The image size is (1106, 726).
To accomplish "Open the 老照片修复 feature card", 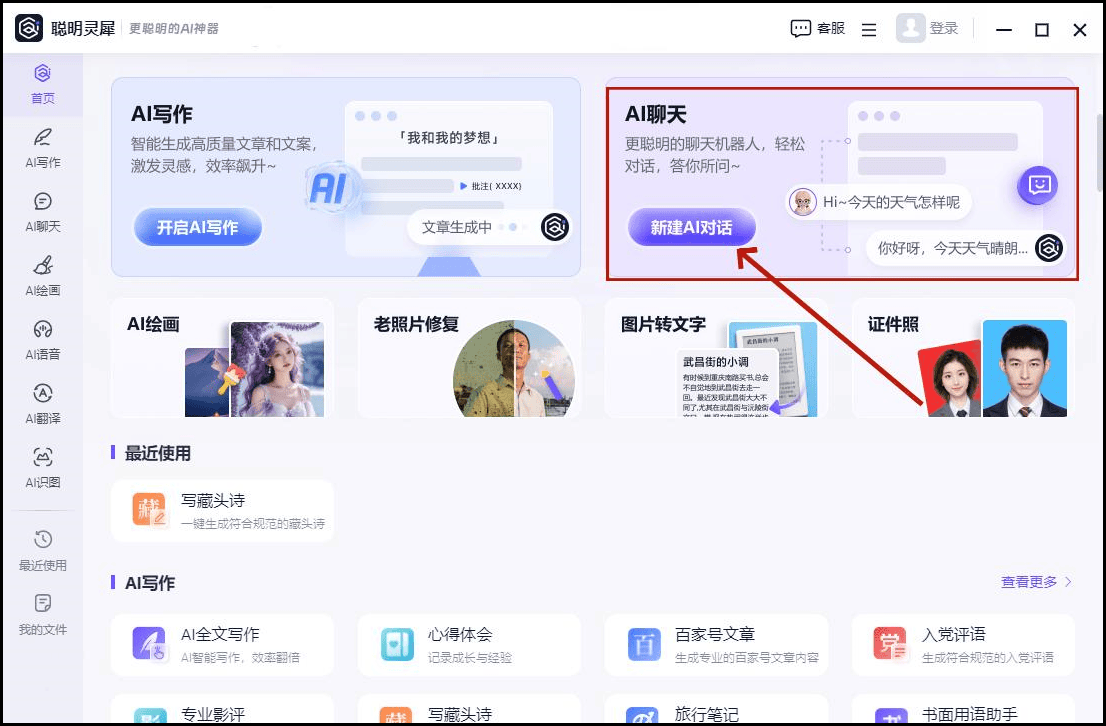I will click(469, 358).
